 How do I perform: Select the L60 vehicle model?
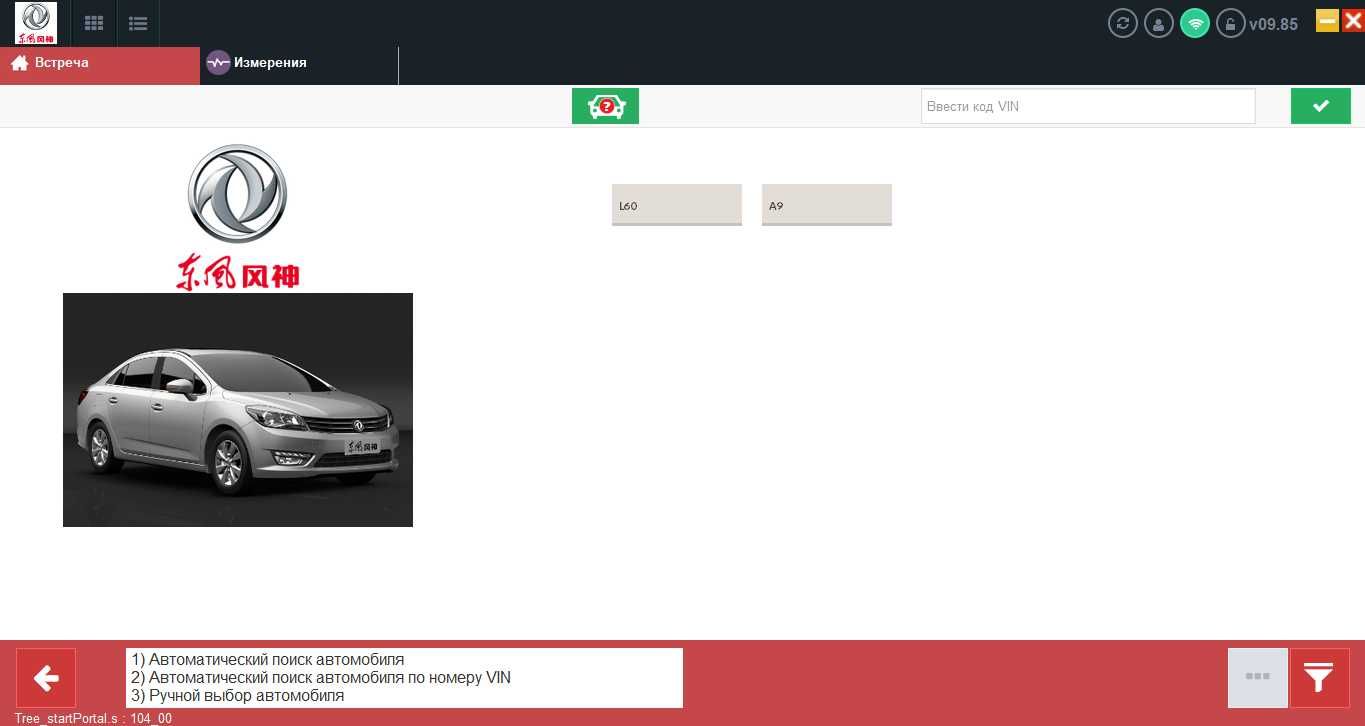[677, 205]
